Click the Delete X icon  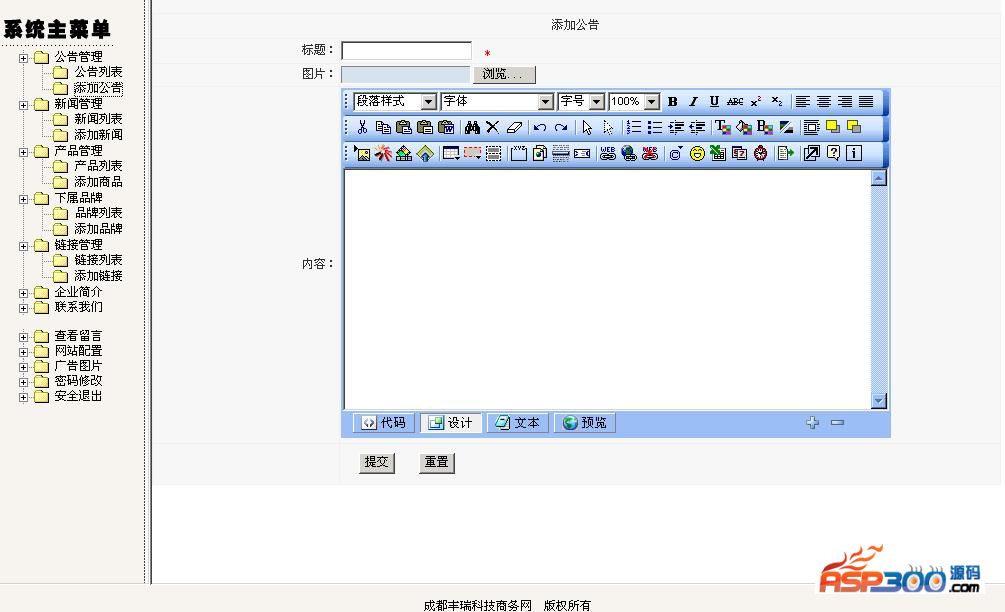[492, 127]
